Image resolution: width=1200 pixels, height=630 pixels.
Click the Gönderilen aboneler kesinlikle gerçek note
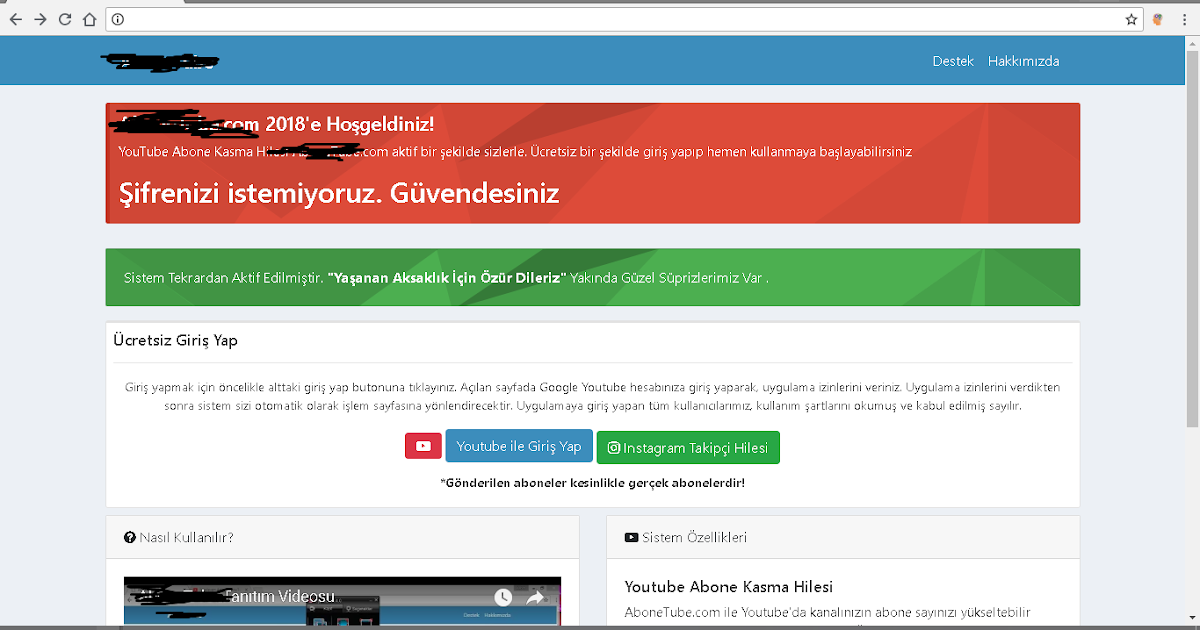click(592, 483)
